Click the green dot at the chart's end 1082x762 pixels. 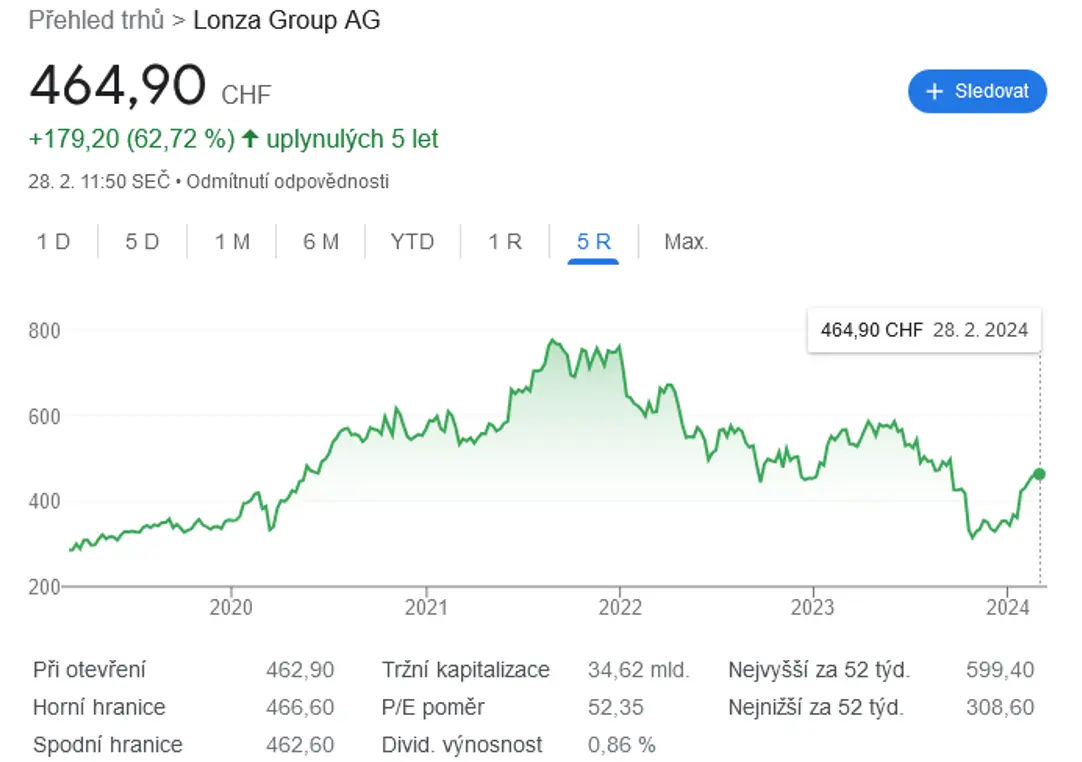pos(1039,474)
